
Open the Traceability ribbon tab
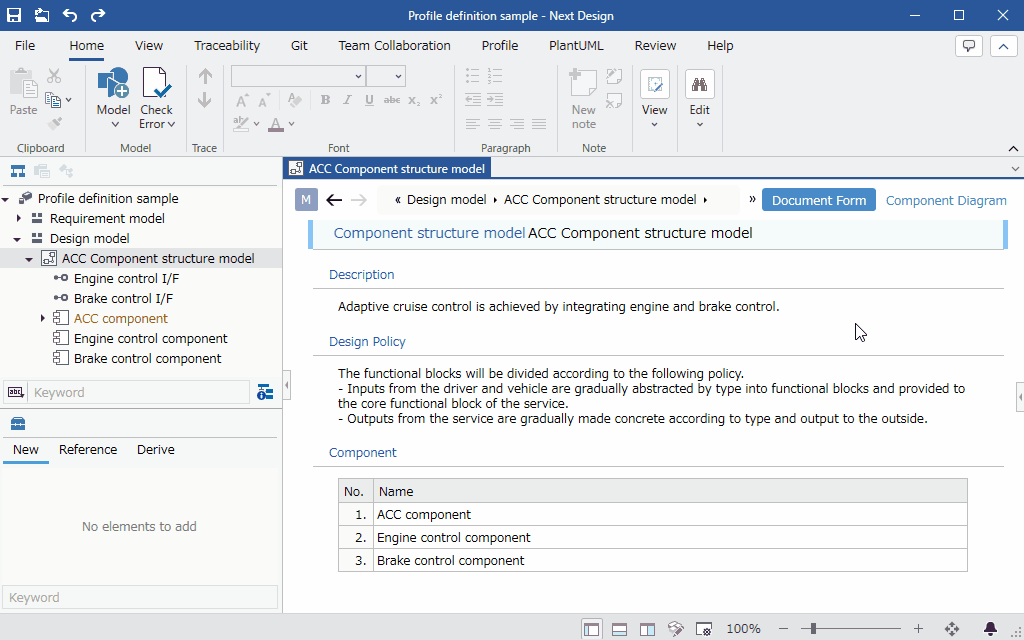click(227, 46)
